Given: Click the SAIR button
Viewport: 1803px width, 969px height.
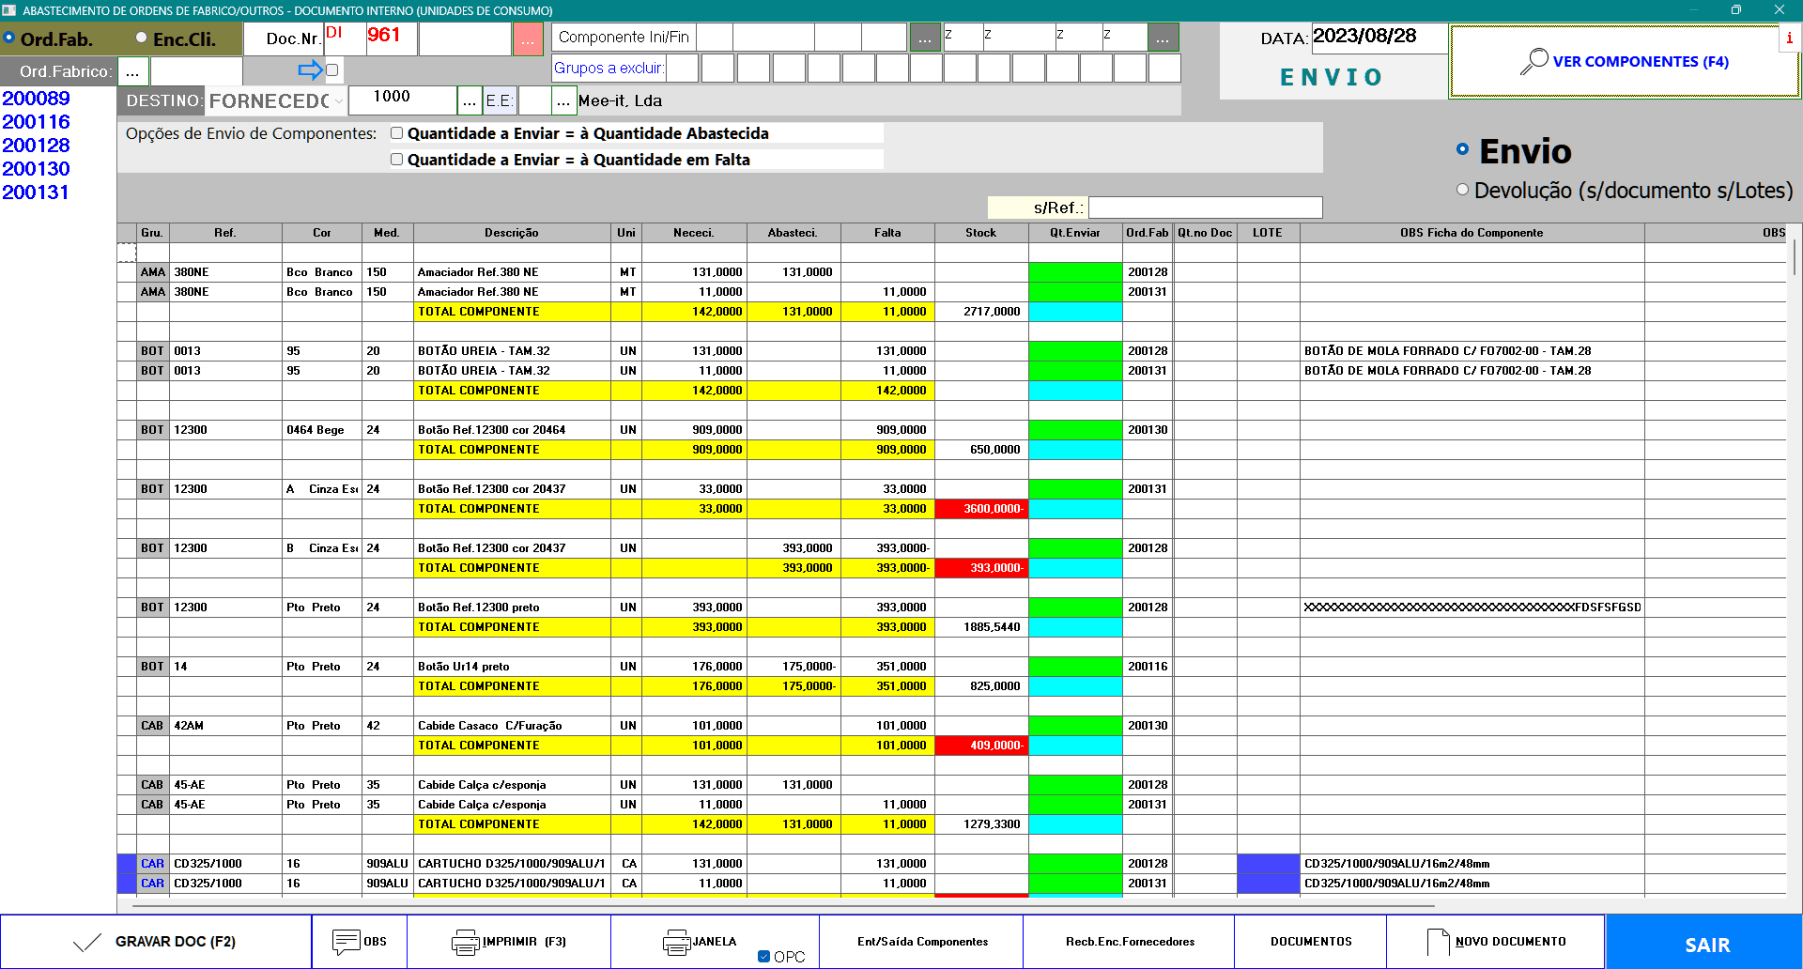Looking at the screenshot, I should [x=1706, y=944].
